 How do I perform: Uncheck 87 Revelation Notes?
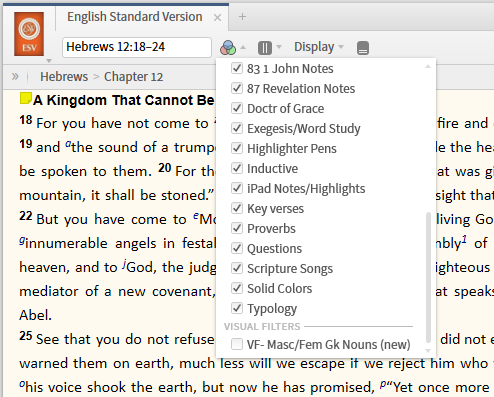pos(237,88)
